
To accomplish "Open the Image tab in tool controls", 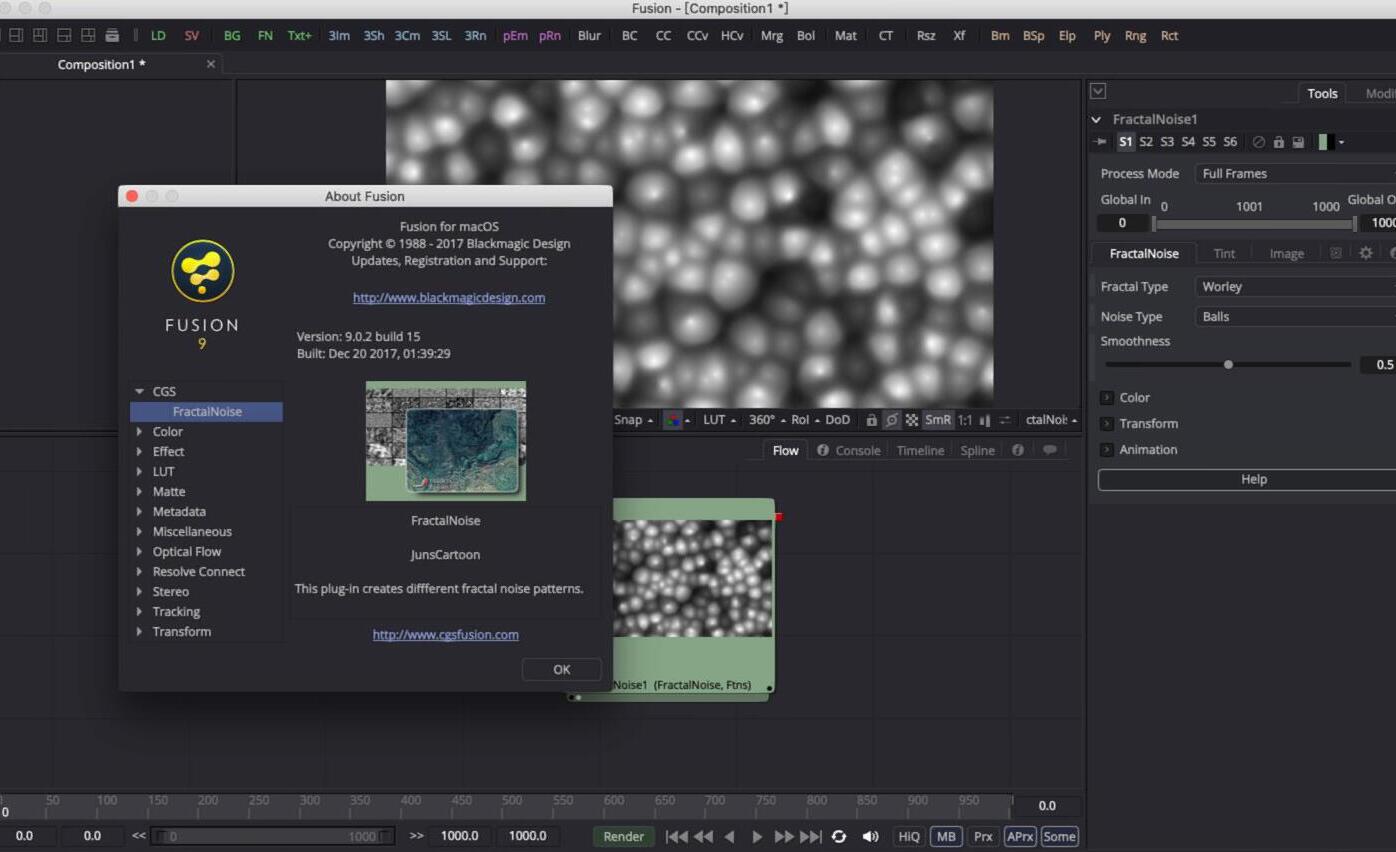I will (x=1287, y=253).
